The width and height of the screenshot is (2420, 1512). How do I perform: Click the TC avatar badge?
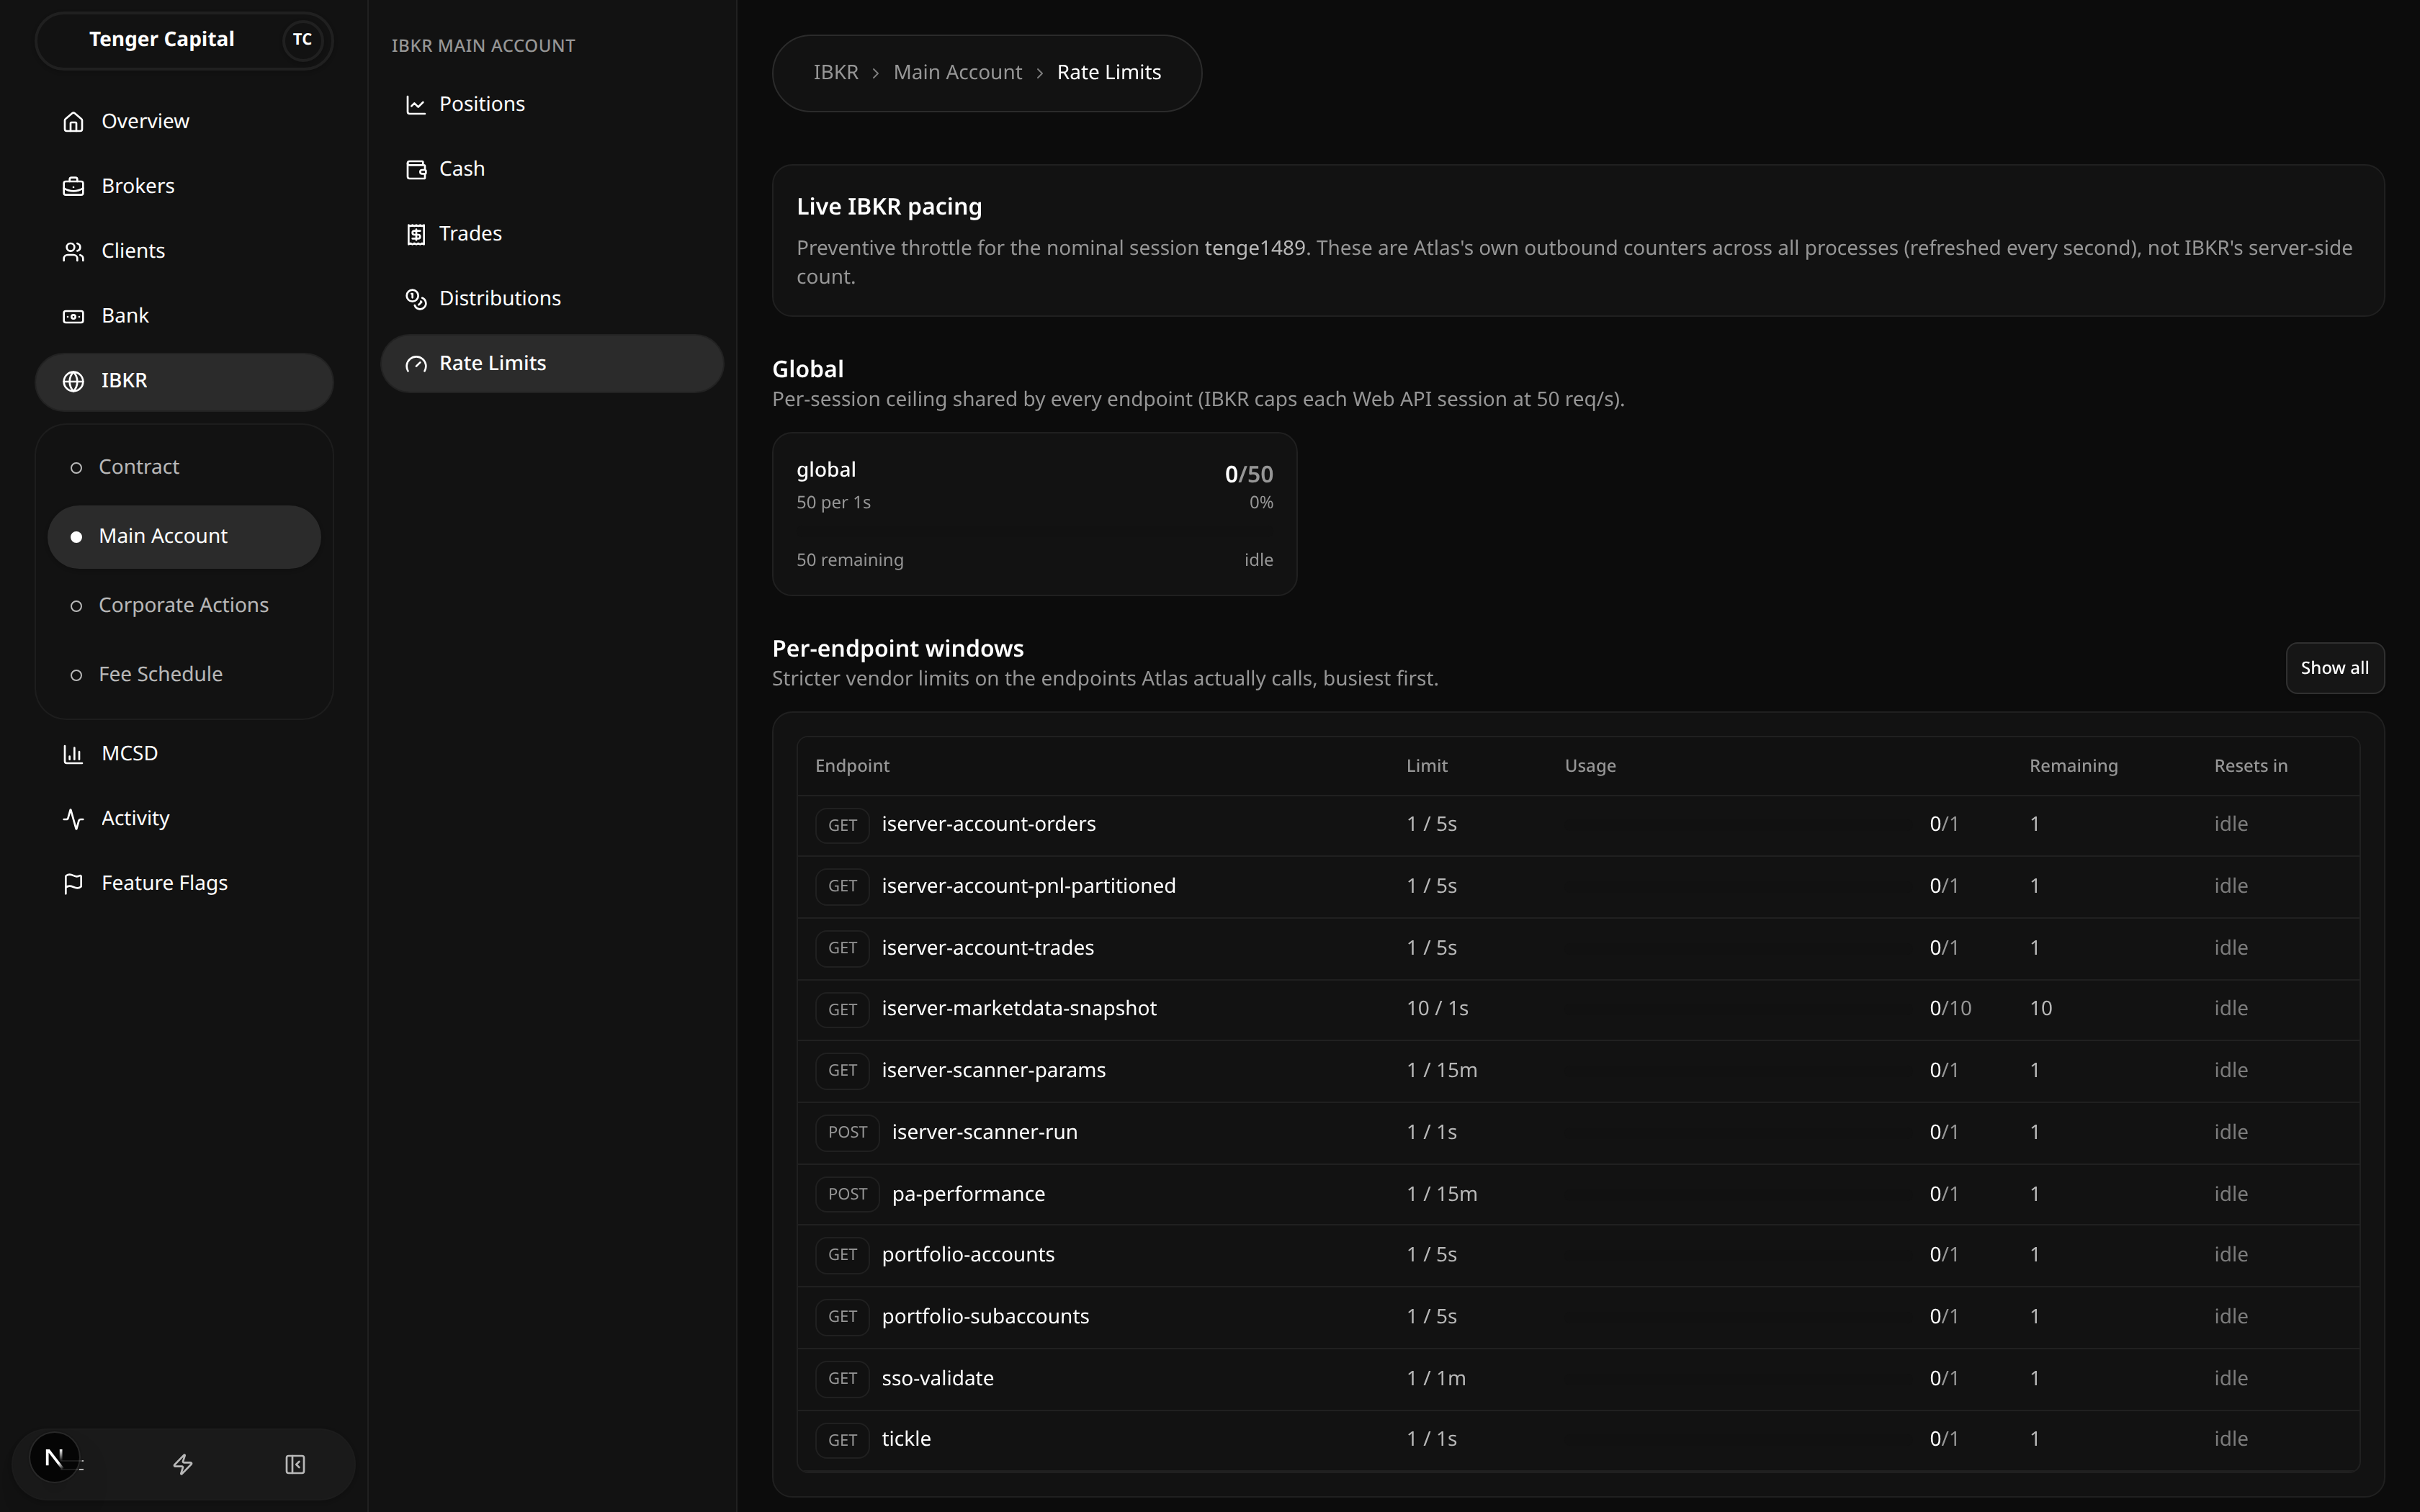302,40
